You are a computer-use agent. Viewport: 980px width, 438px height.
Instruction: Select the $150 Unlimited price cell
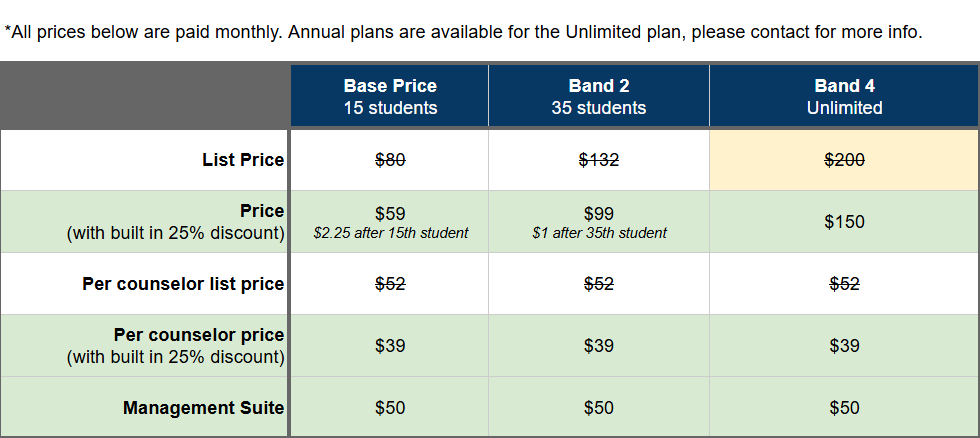[x=844, y=222]
